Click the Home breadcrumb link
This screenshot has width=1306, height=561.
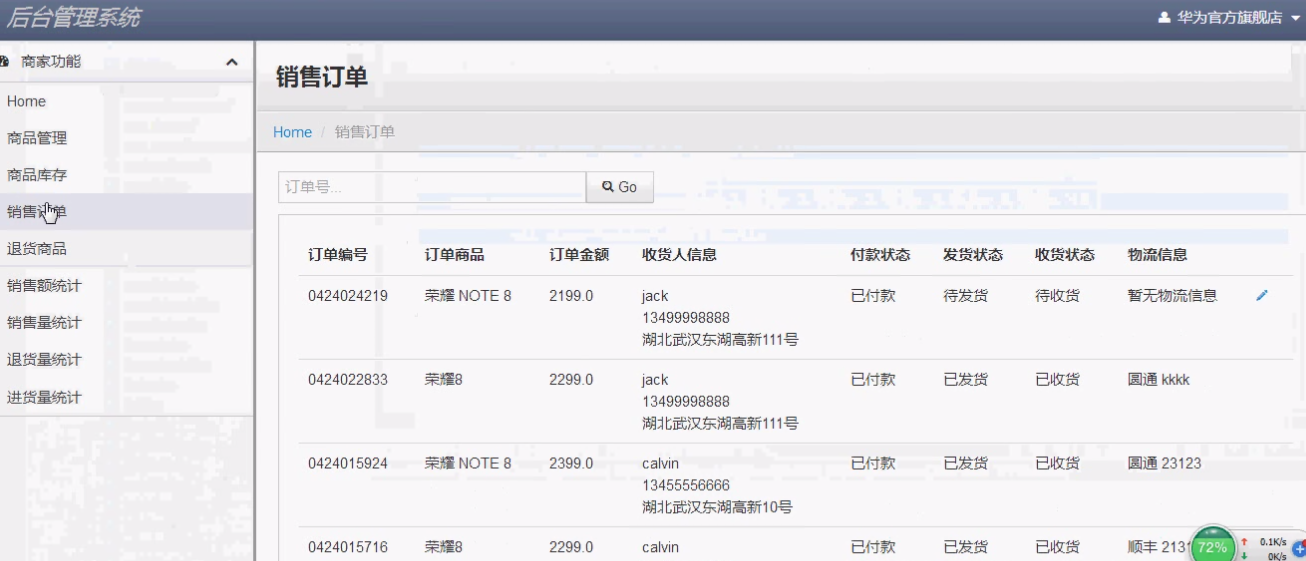pos(293,132)
